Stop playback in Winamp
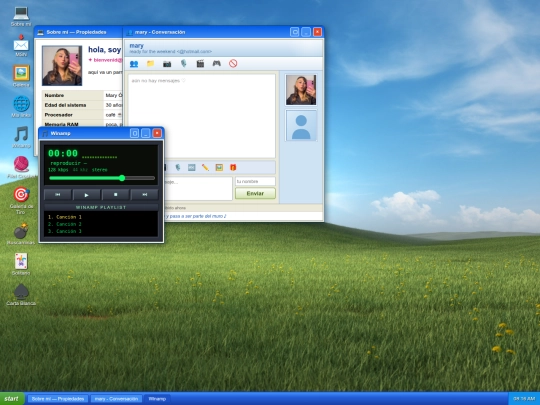The width and height of the screenshot is (540, 405). [116, 195]
